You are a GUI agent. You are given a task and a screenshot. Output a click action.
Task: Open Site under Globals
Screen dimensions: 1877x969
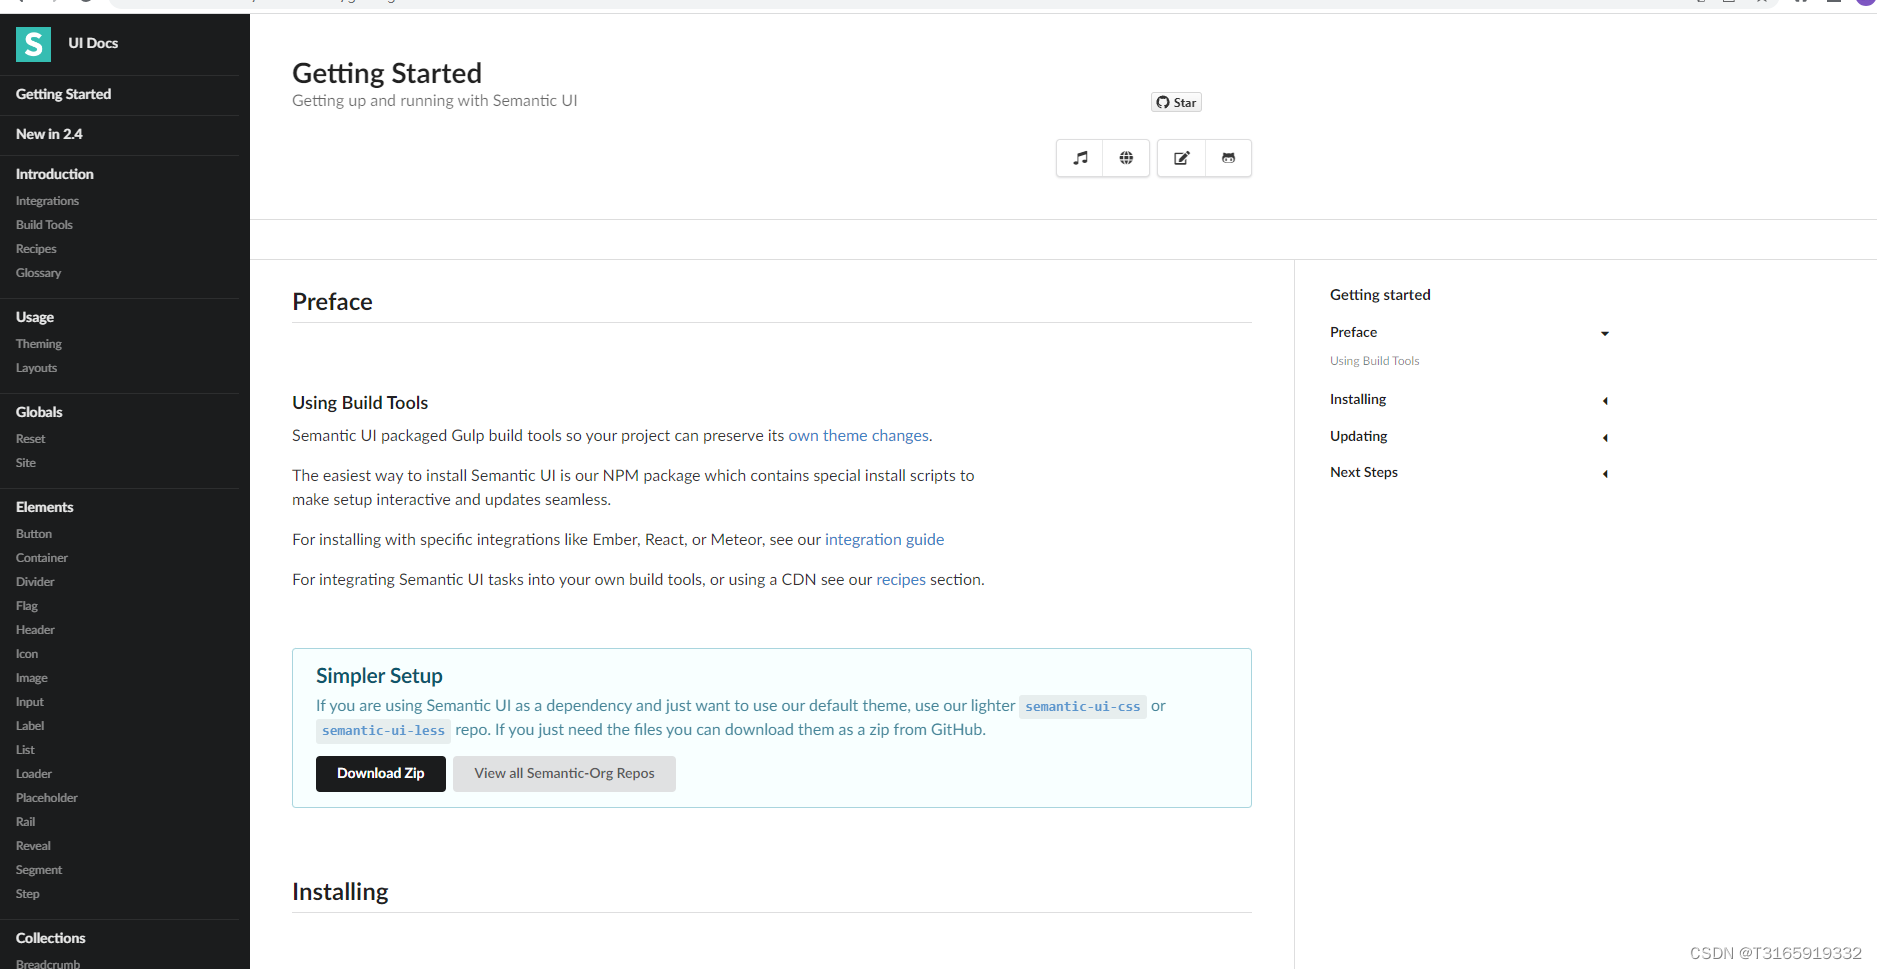tap(26, 463)
